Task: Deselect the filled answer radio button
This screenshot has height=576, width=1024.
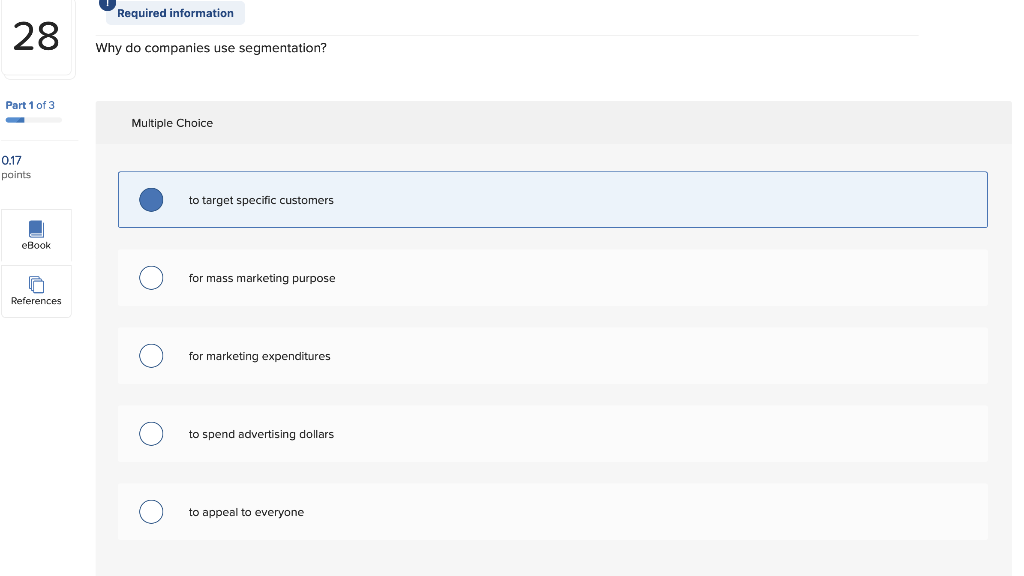Action: point(151,199)
